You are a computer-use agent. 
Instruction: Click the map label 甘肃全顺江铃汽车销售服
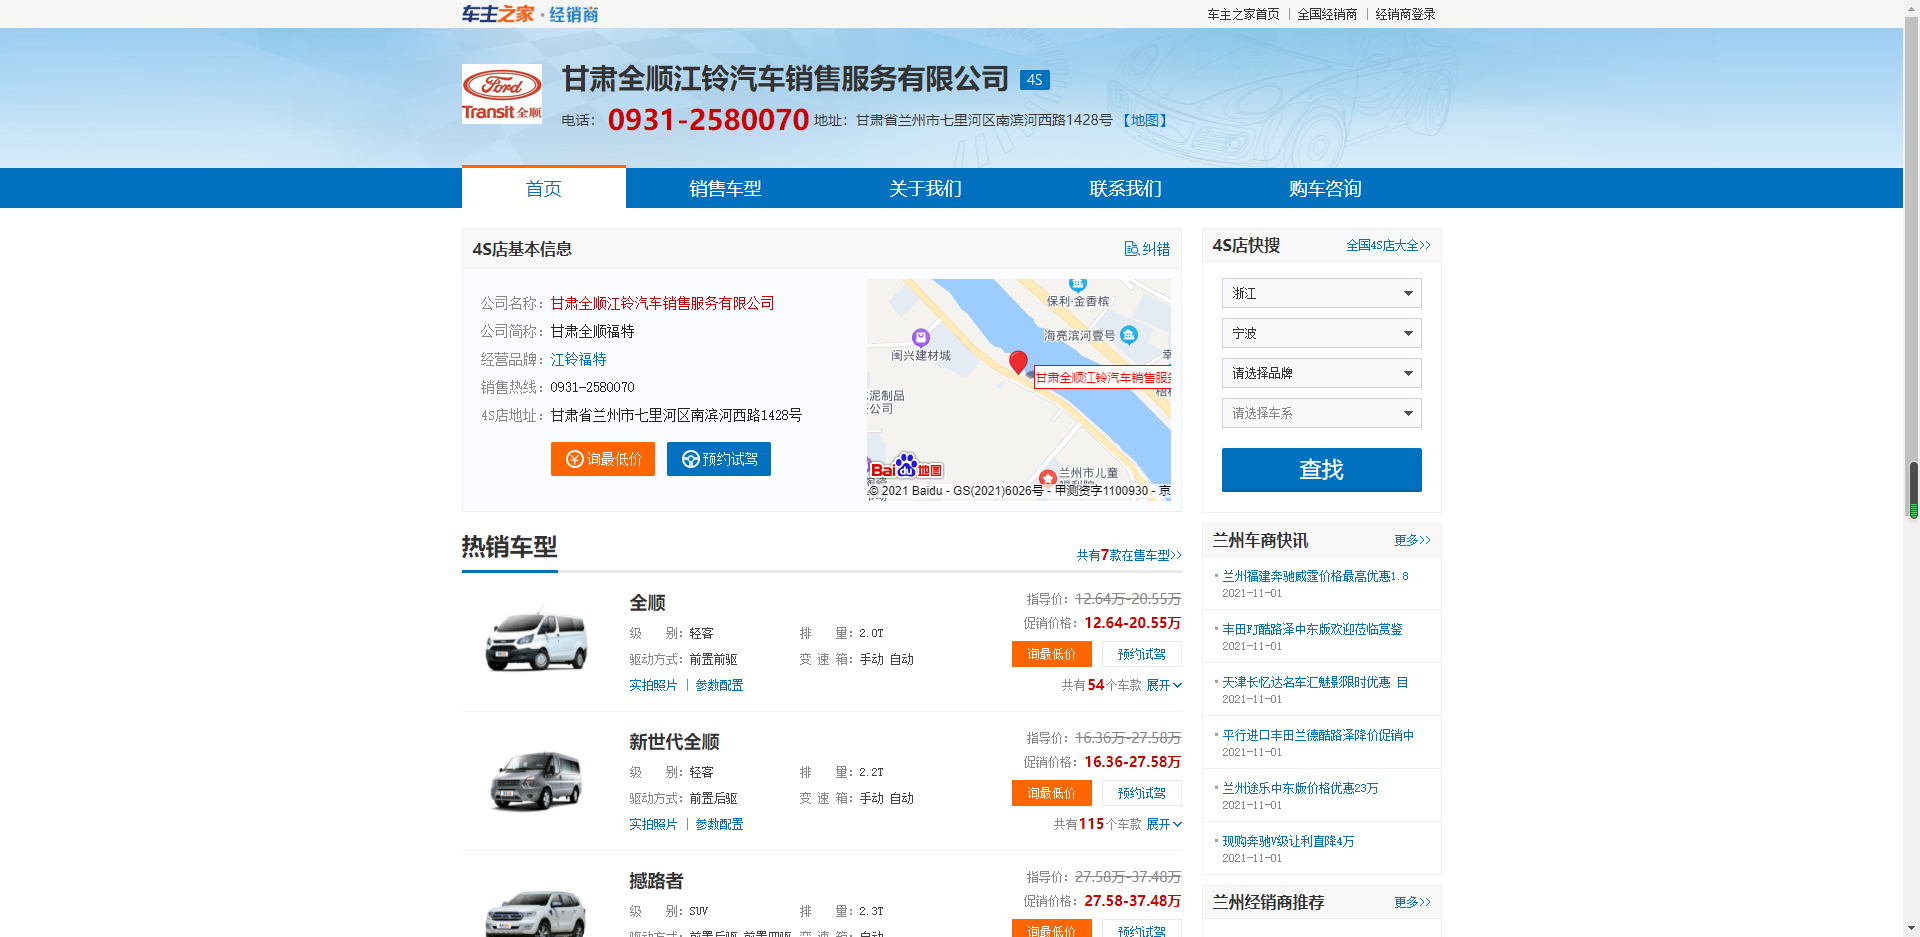tap(1102, 378)
